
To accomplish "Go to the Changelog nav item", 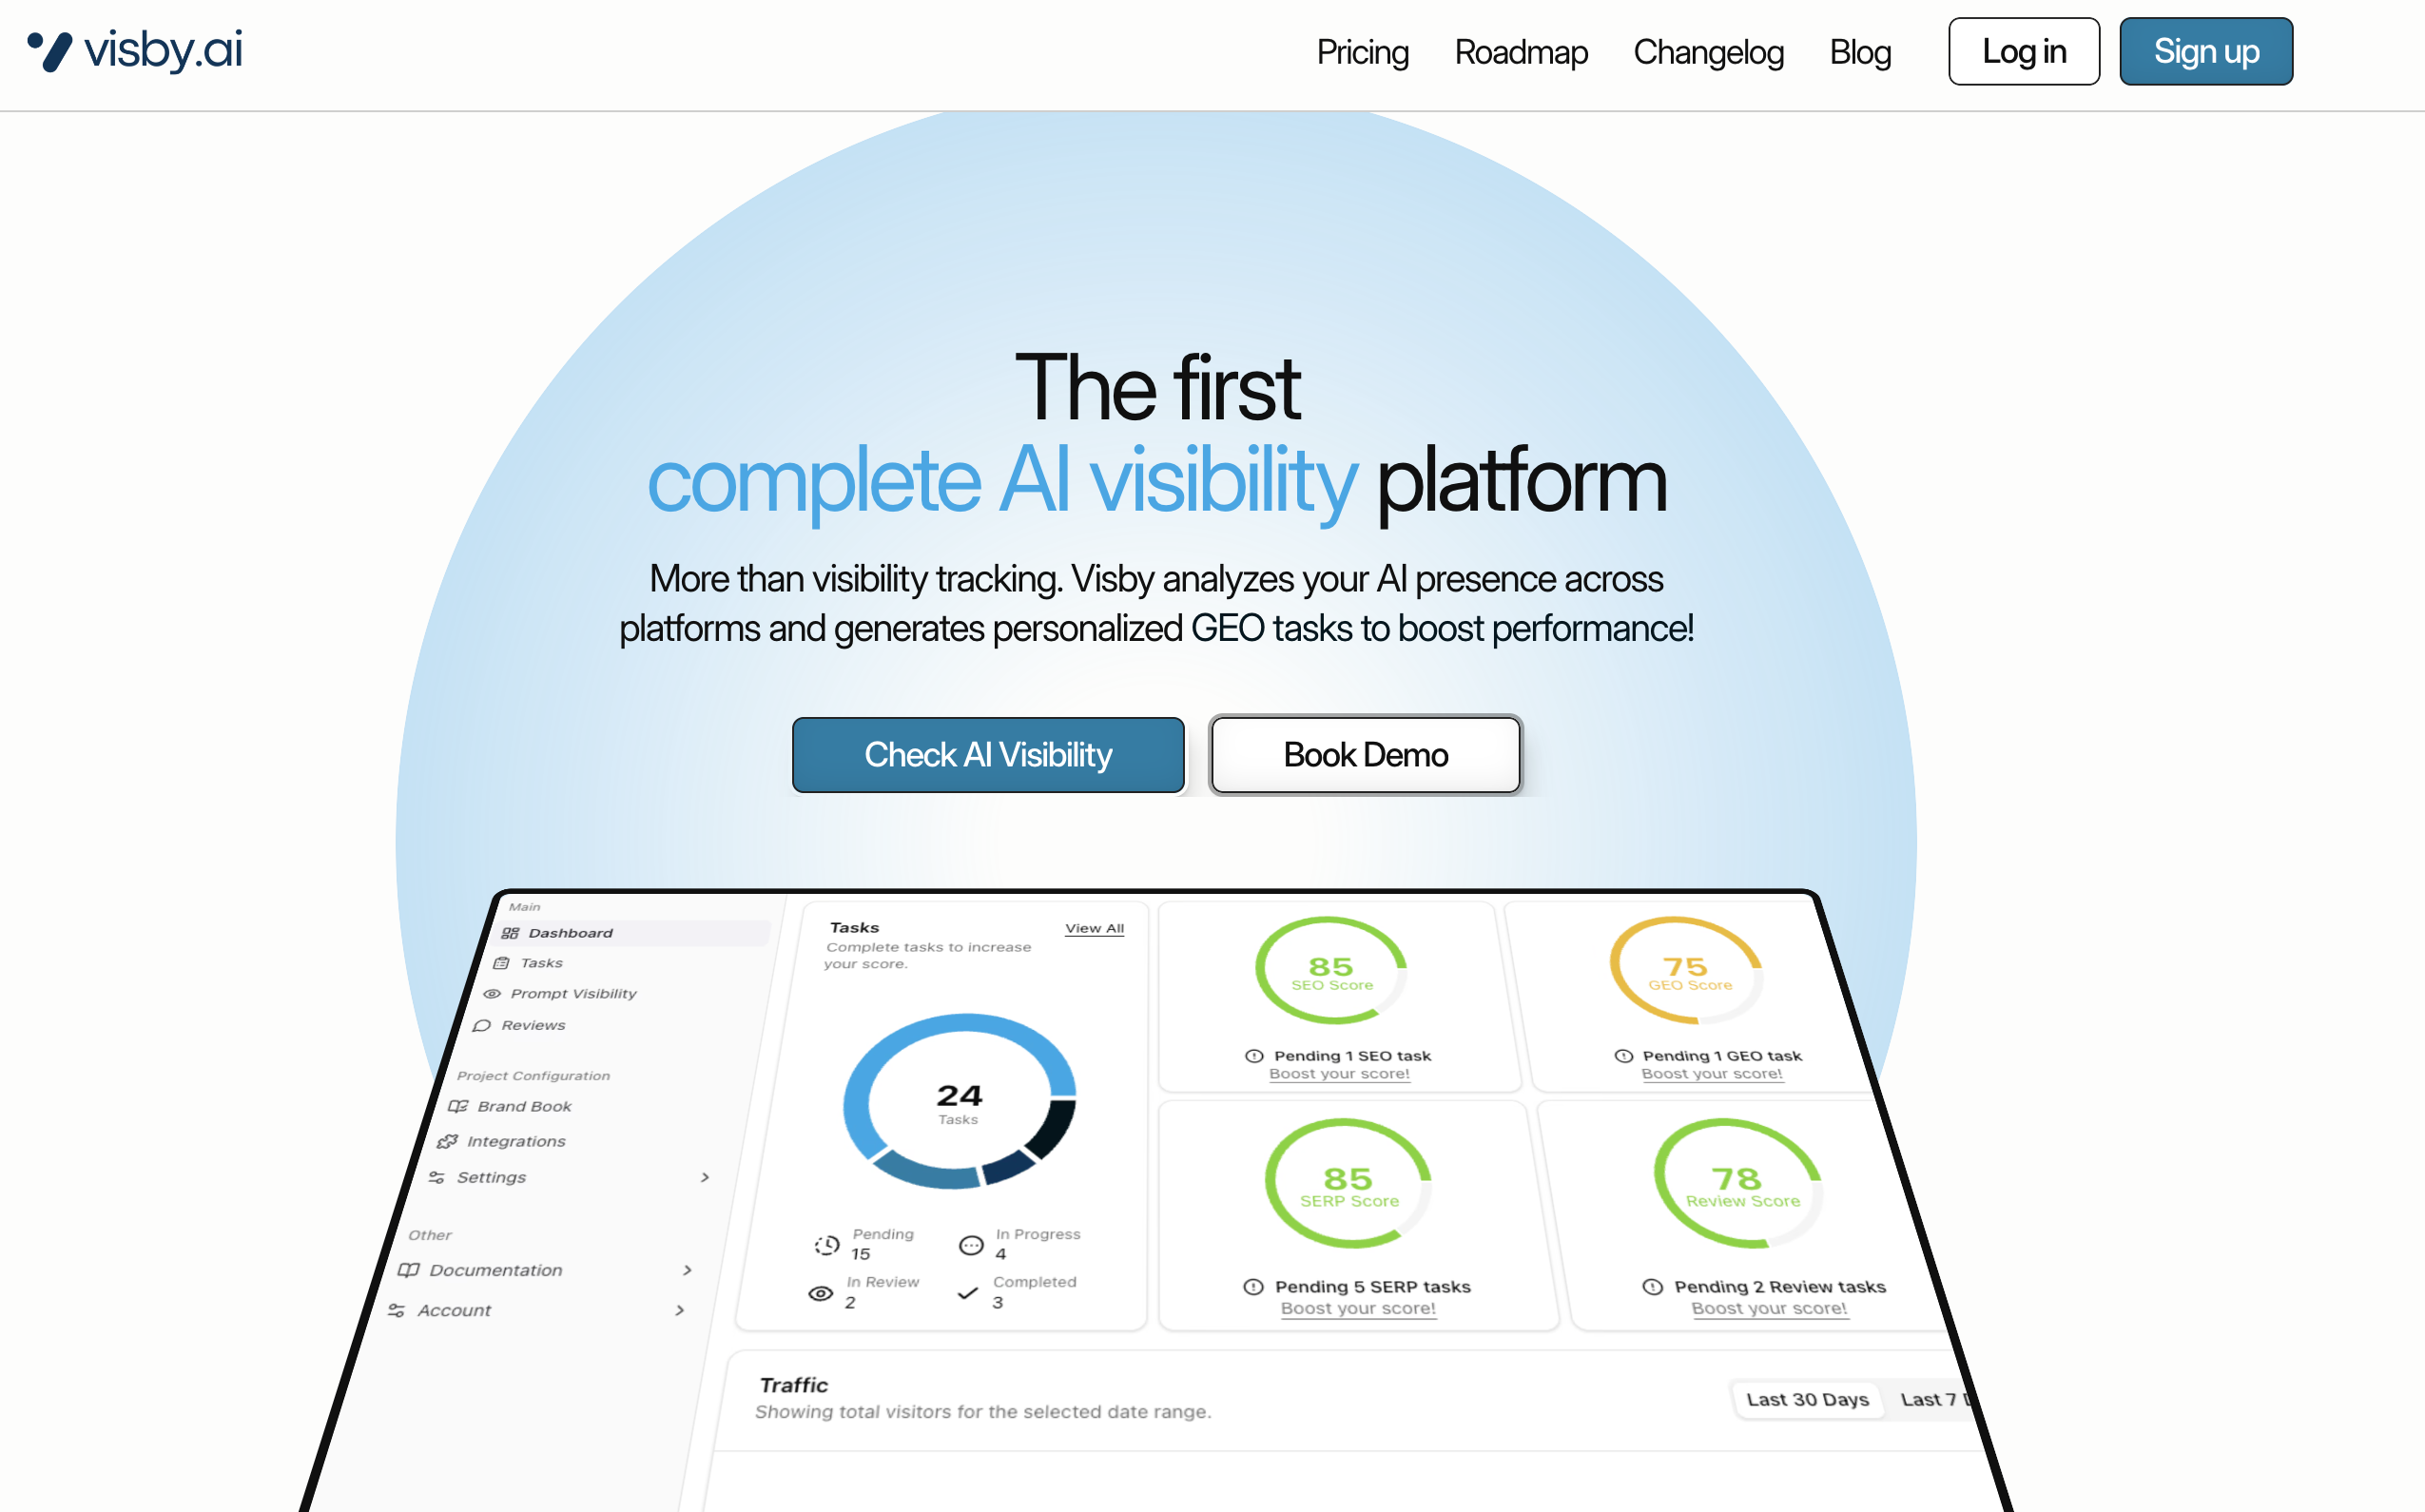I will coord(1708,52).
